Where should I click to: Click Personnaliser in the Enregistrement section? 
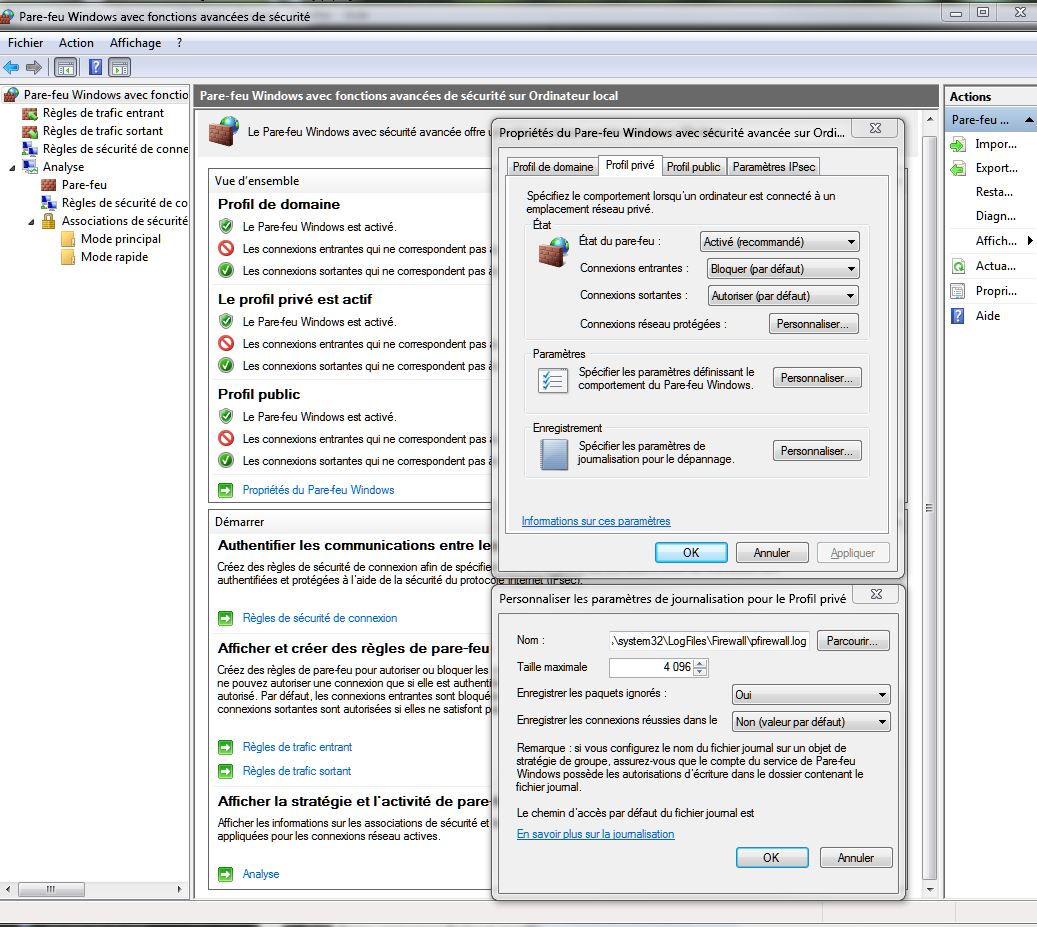[x=817, y=451]
